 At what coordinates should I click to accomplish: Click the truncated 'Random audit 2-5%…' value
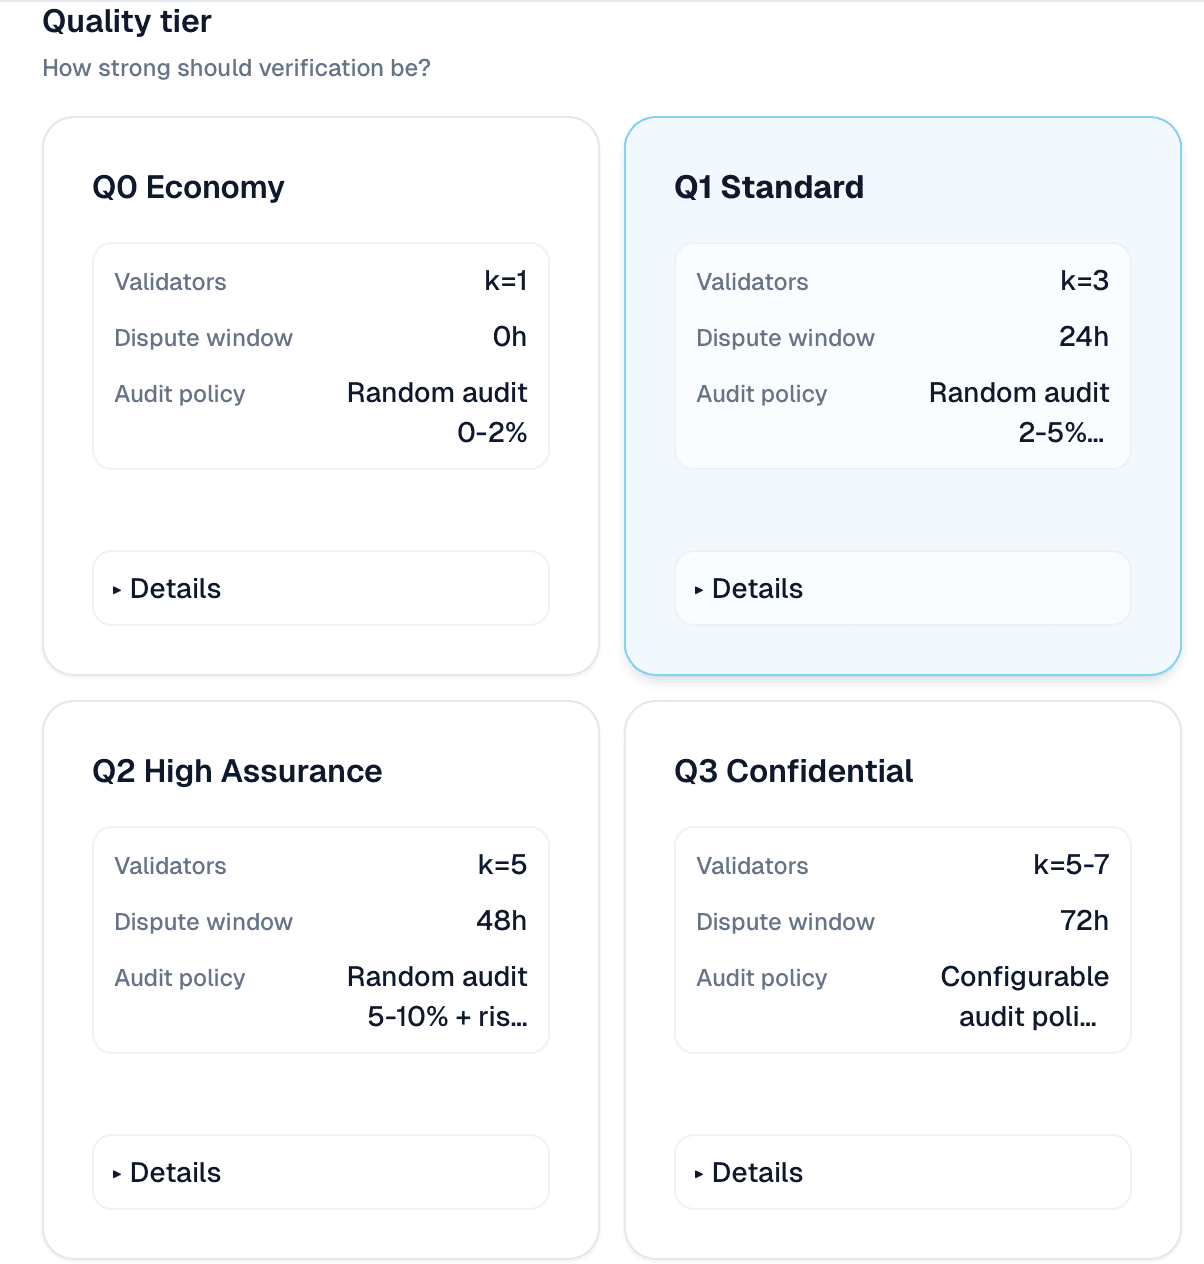pyautogui.click(x=1019, y=413)
